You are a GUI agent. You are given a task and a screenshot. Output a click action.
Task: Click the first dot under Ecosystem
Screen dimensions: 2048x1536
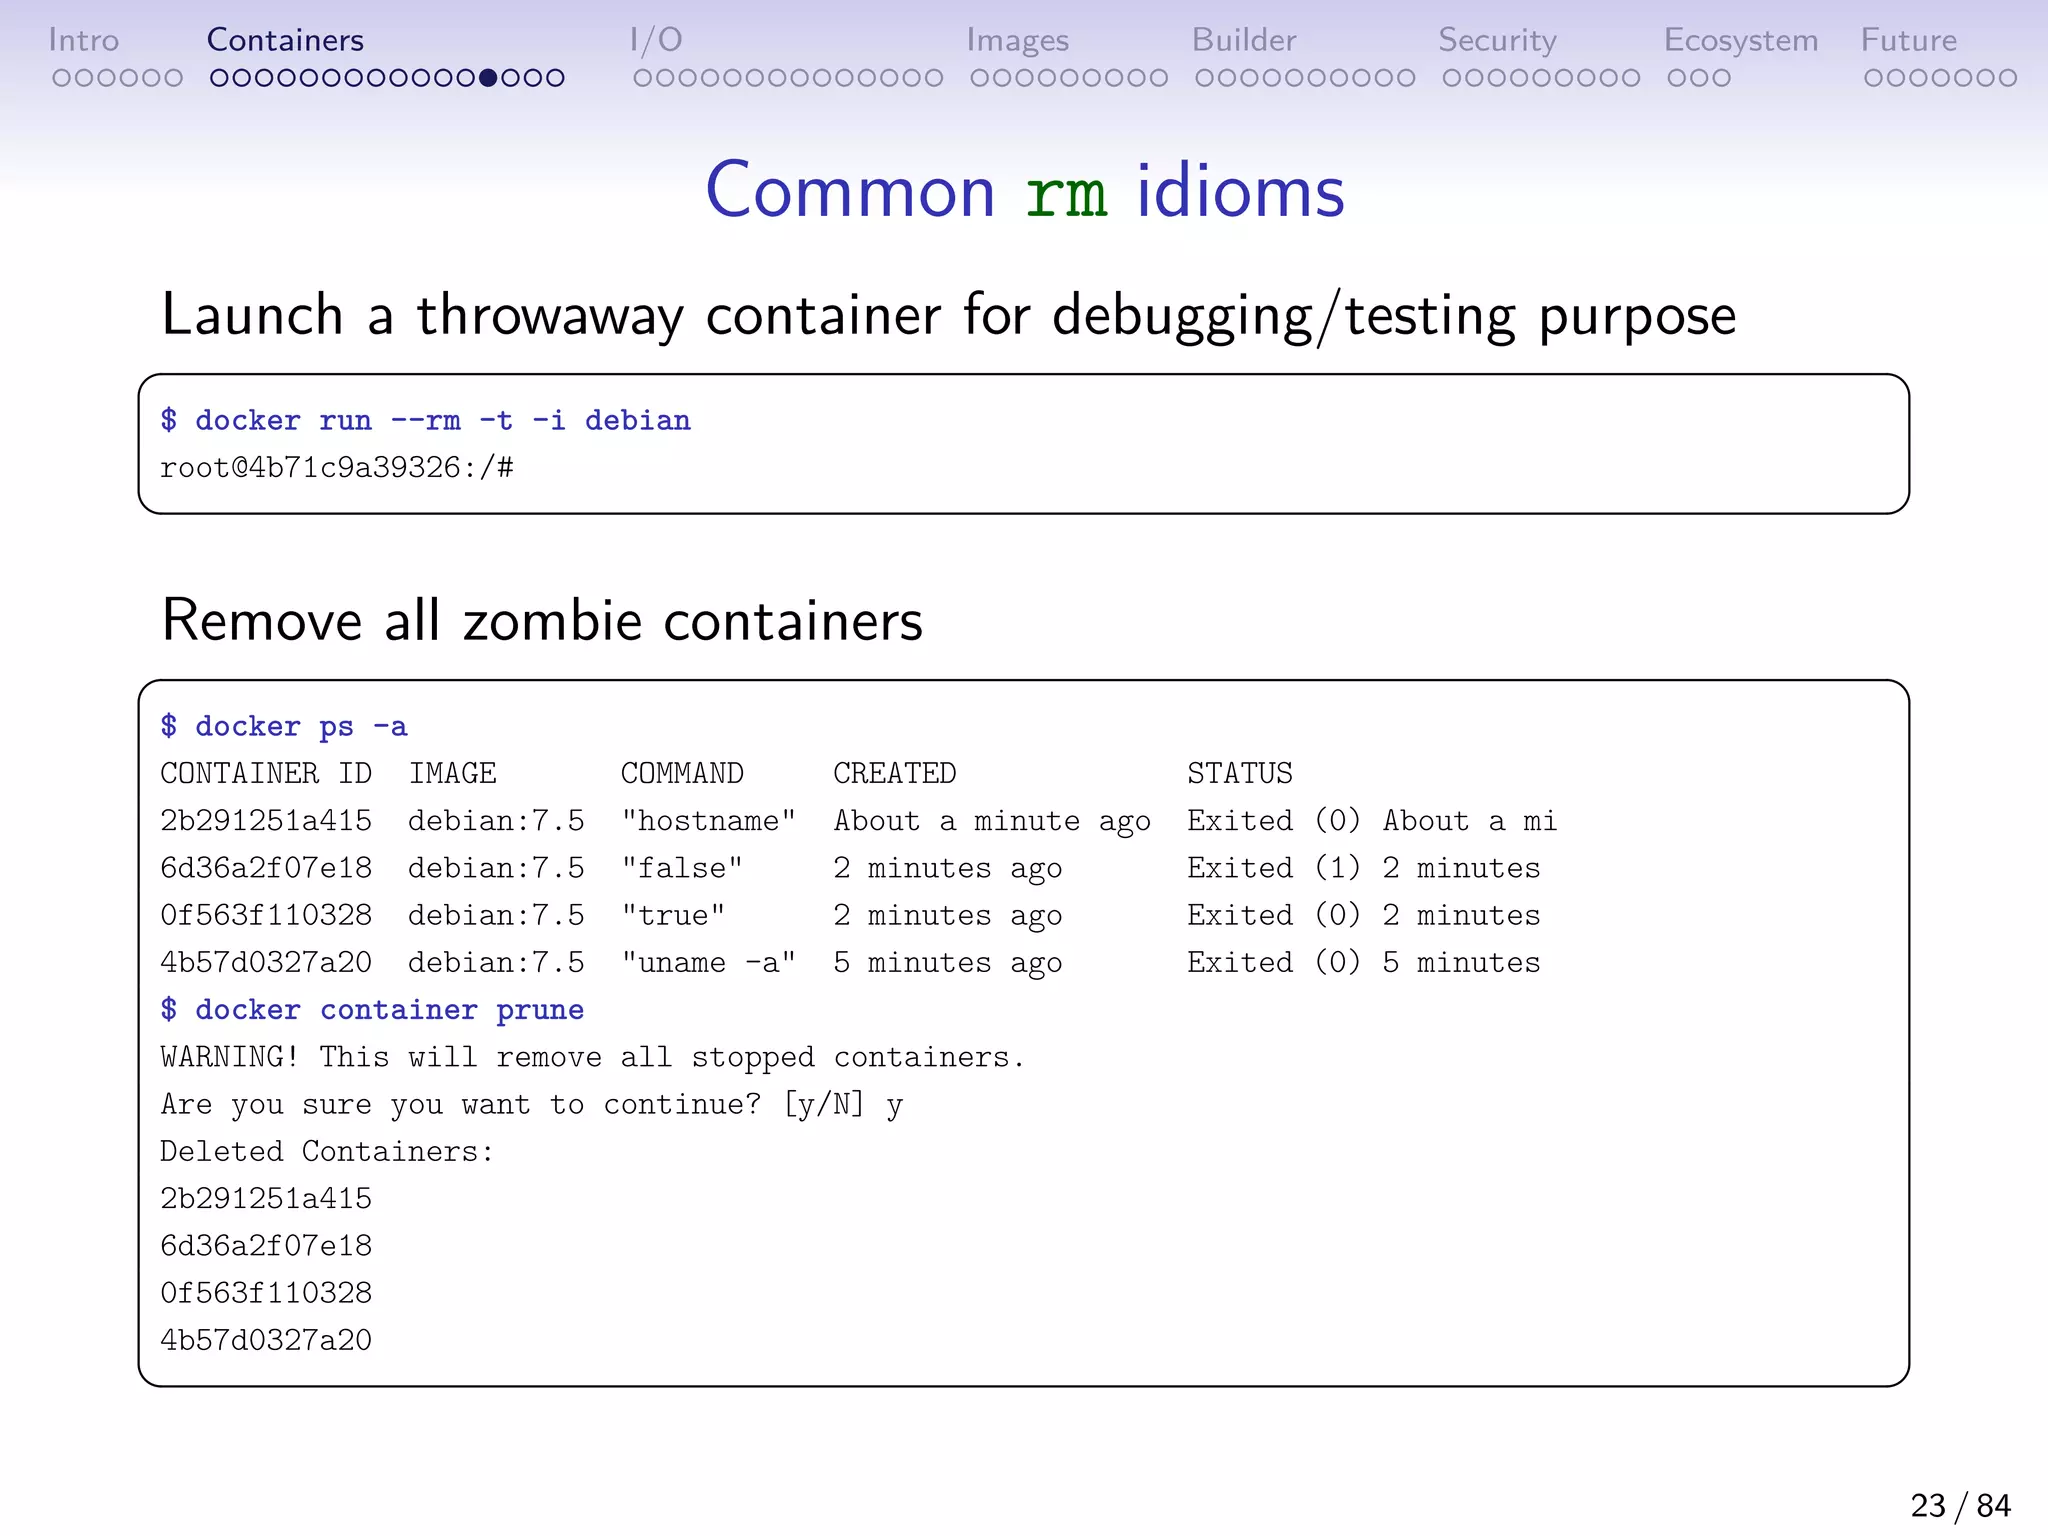tap(1676, 78)
